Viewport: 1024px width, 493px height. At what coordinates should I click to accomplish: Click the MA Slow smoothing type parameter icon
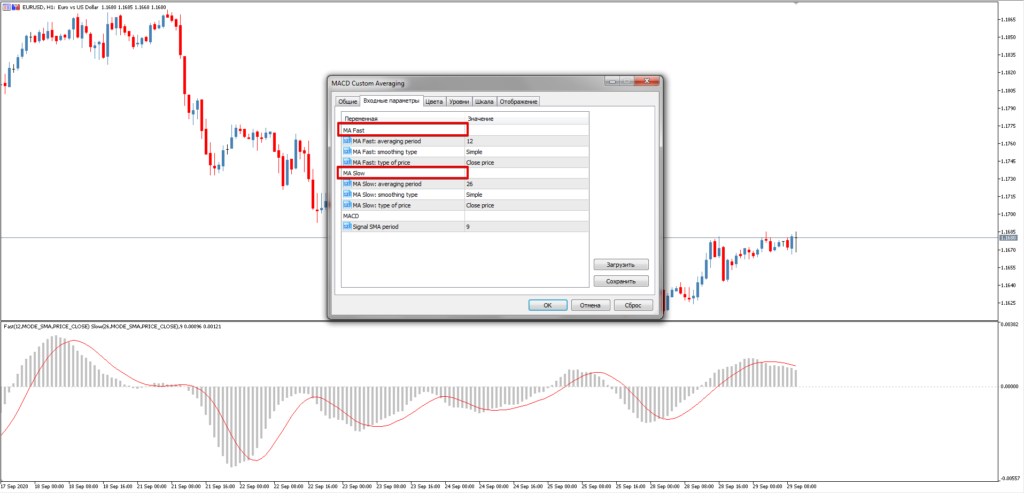347,194
